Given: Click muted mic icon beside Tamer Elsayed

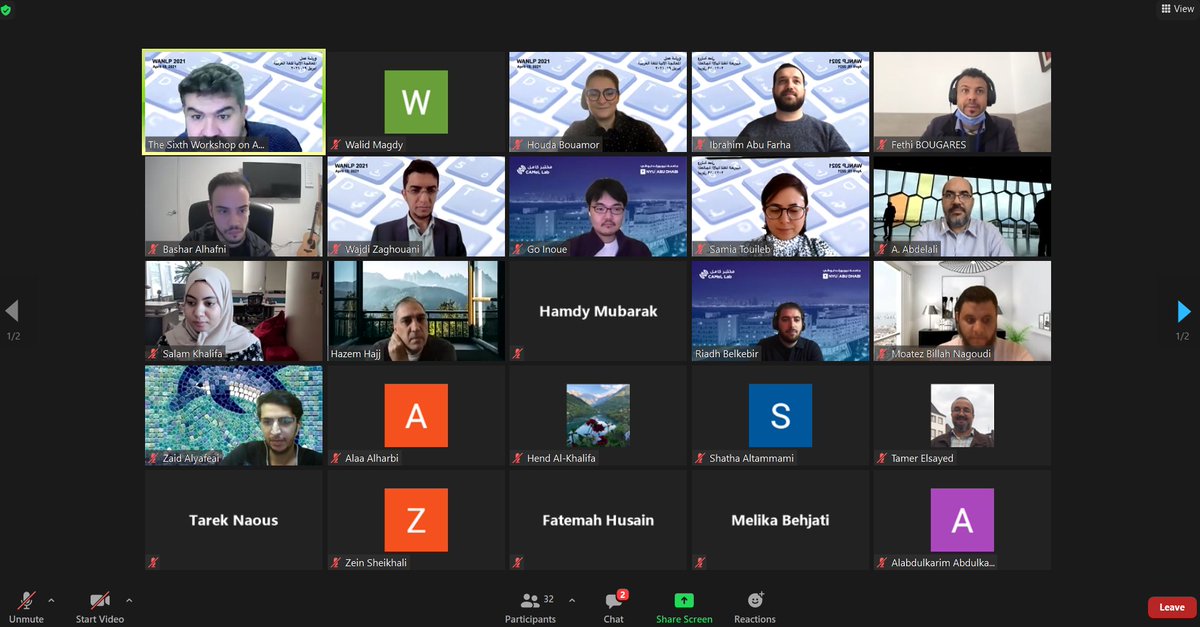Looking at the screenshot, I should coord(882,458).
